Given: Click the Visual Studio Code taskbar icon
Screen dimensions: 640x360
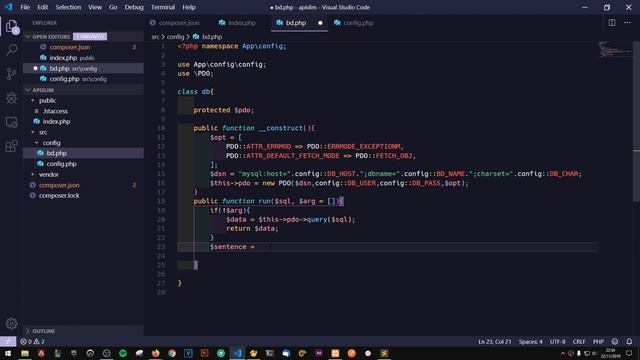Looking at the screenshot, I should tap(237, 353).
